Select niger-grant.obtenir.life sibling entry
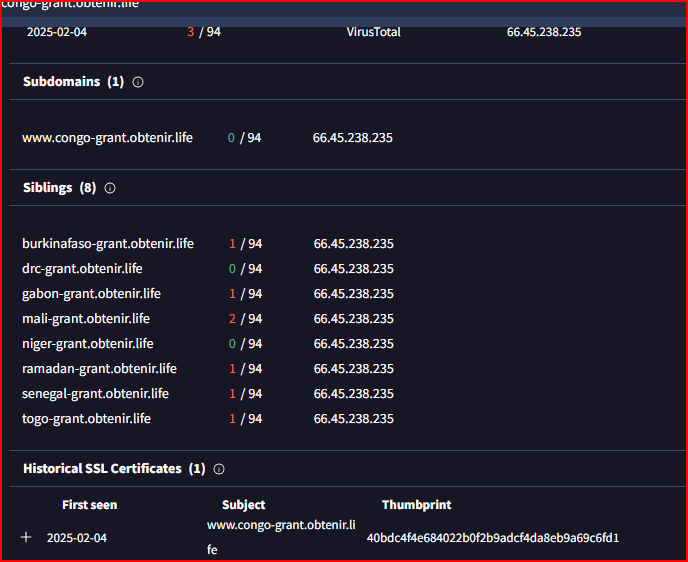Screen dimensions: 688x562 [x=88, y=344]
